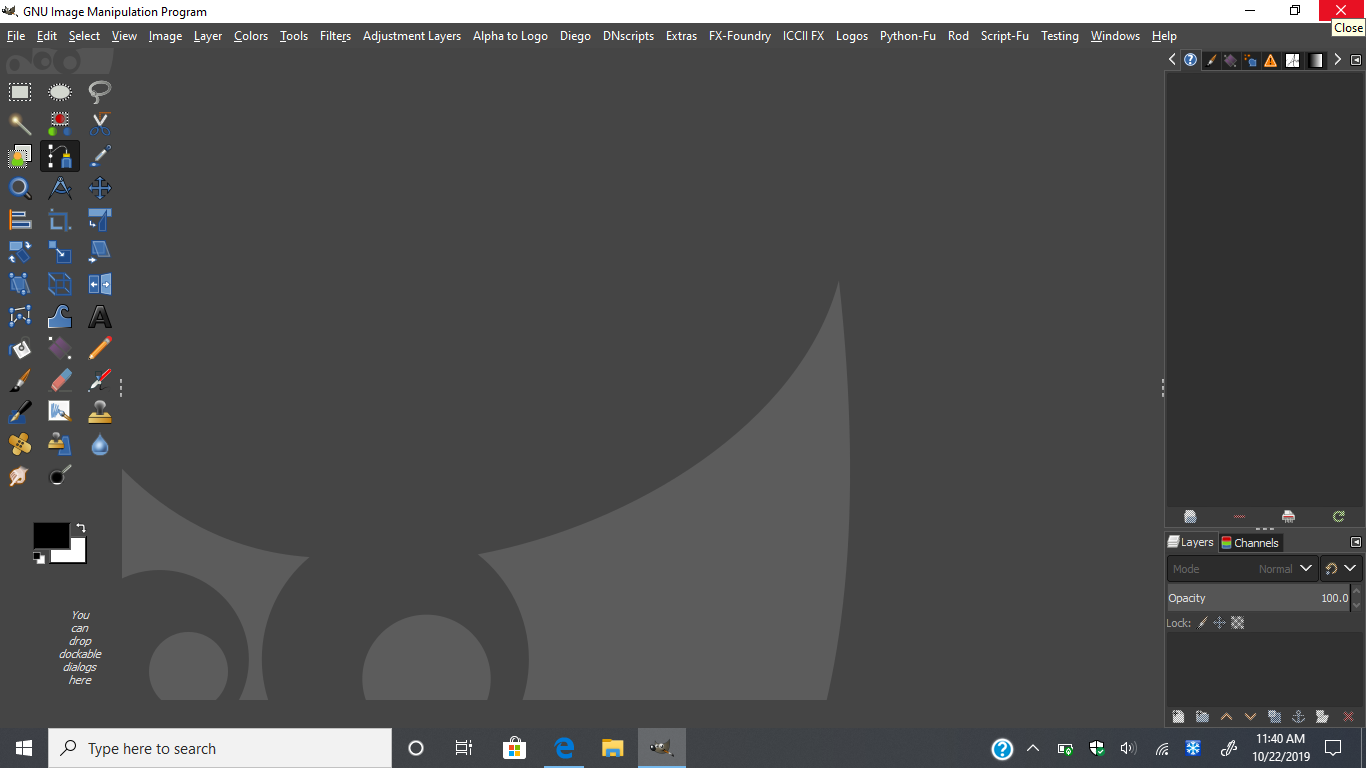The width and height of the screenshot is (1366, 768).
Task: Reset colors to default black and white
Action: point(39,557)
